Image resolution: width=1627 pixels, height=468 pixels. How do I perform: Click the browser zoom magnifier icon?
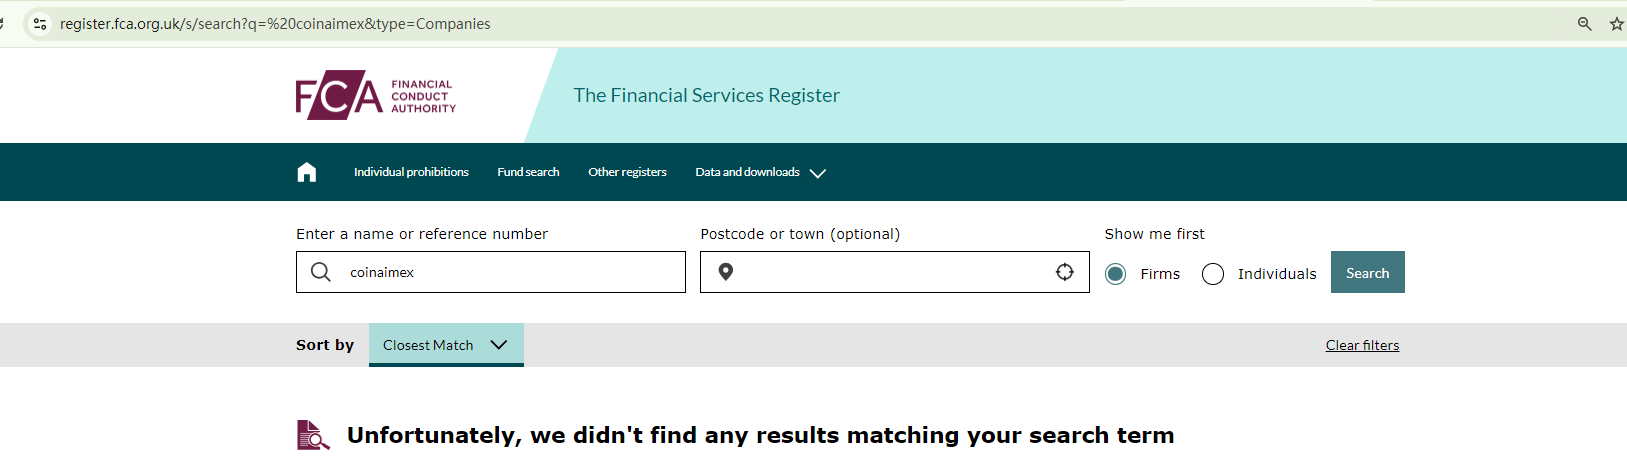[x=1584, y=24]
